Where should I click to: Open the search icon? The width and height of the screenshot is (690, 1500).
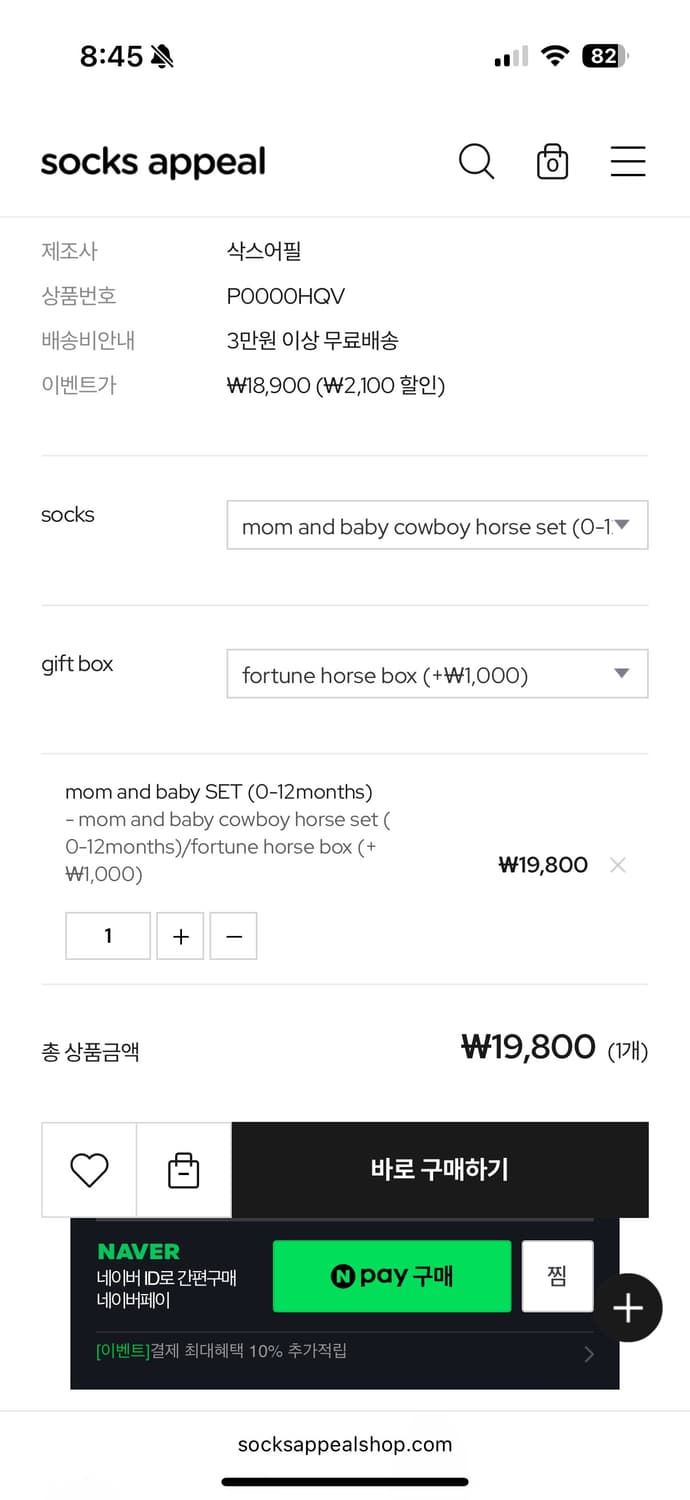click(476, 161)
